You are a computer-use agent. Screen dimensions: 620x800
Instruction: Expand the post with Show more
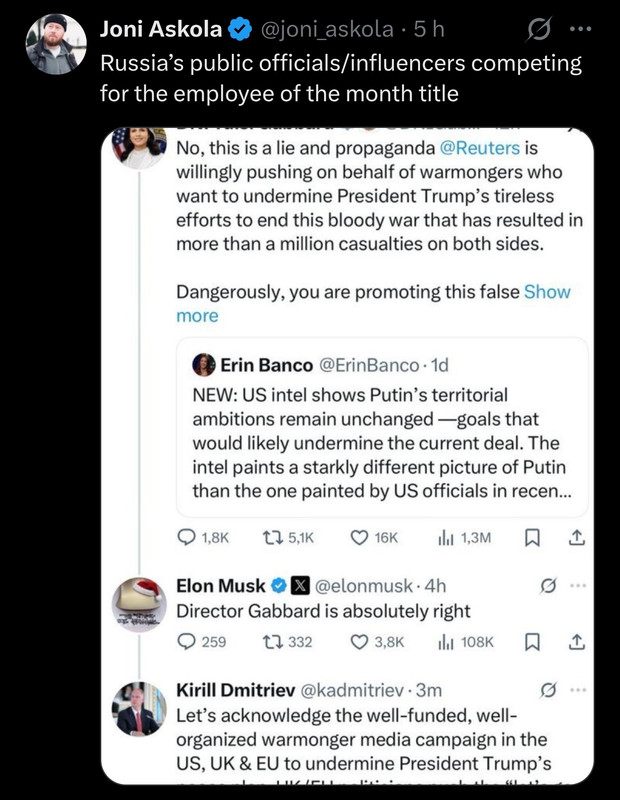pyautogui.click(x=546, y=292)
